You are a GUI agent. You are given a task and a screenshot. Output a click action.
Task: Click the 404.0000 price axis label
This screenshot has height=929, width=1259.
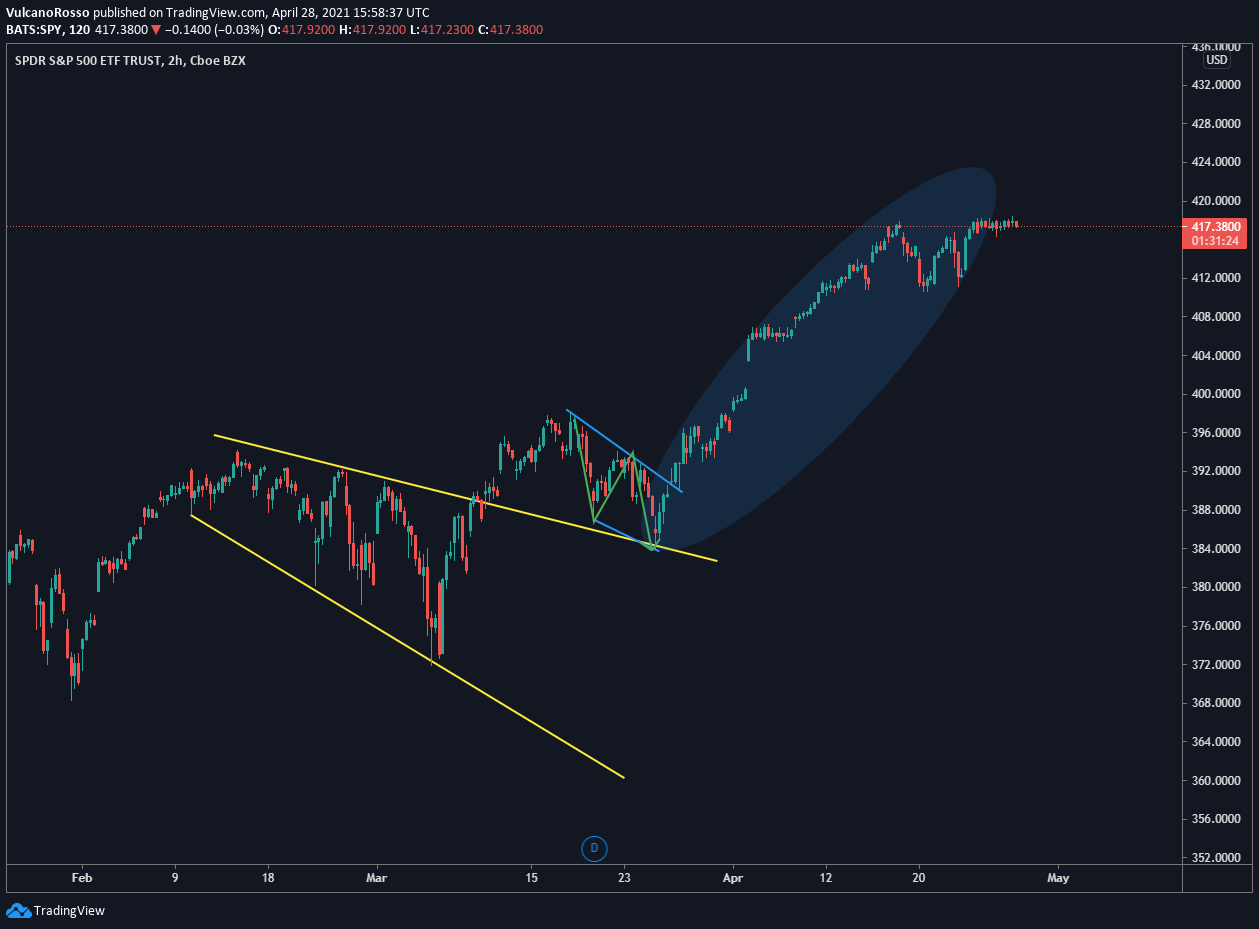(x=1218, y=356)
